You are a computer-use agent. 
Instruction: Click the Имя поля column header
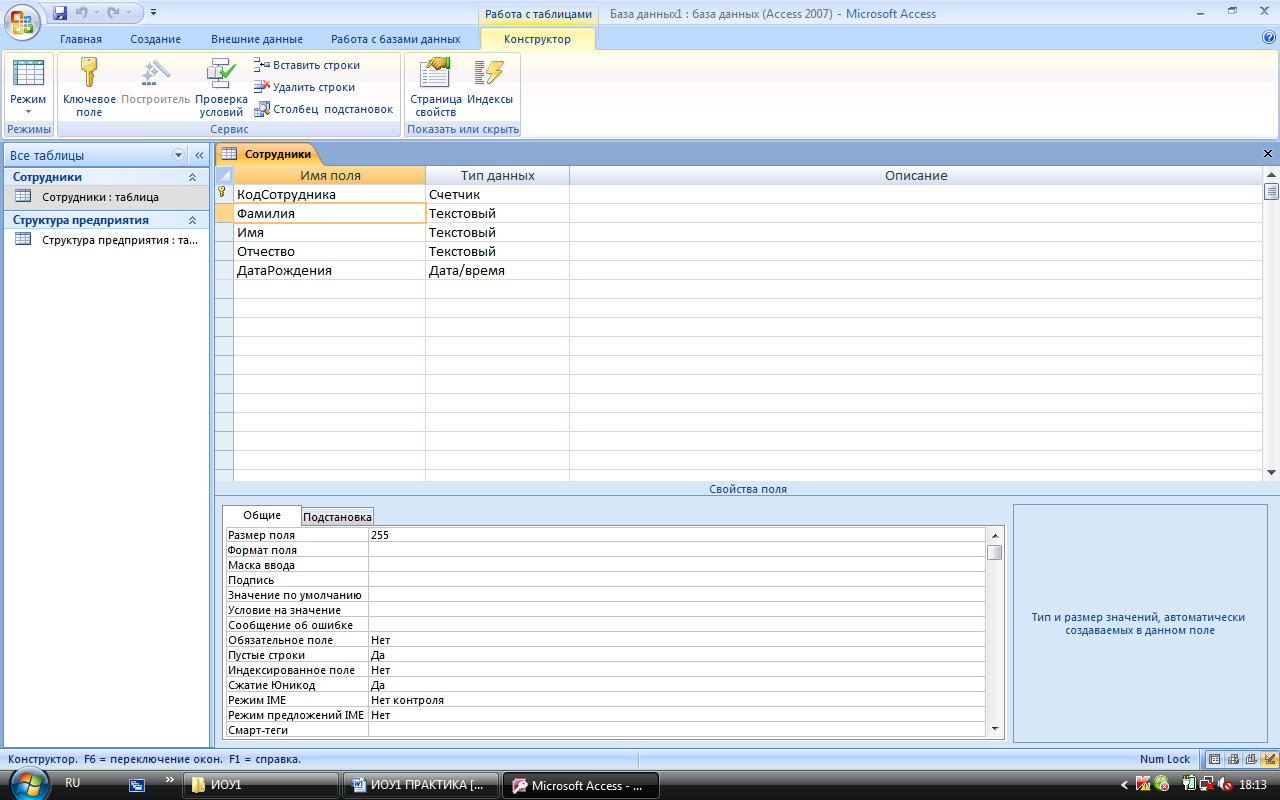pyautogui.click(x=329, y=175)
